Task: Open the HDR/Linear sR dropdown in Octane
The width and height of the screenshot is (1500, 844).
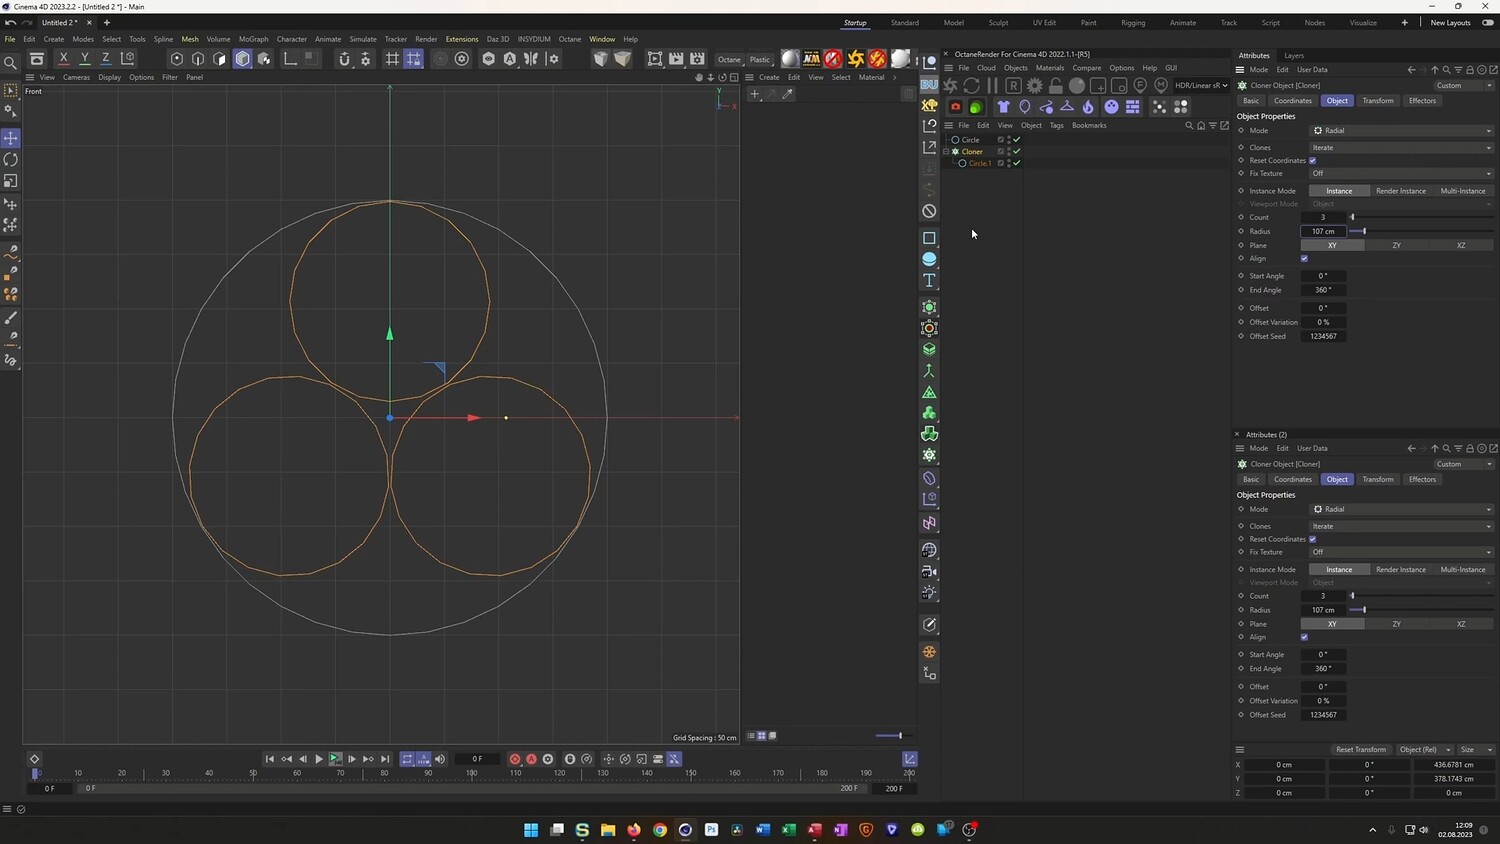Action: [x=1201, y=86]
